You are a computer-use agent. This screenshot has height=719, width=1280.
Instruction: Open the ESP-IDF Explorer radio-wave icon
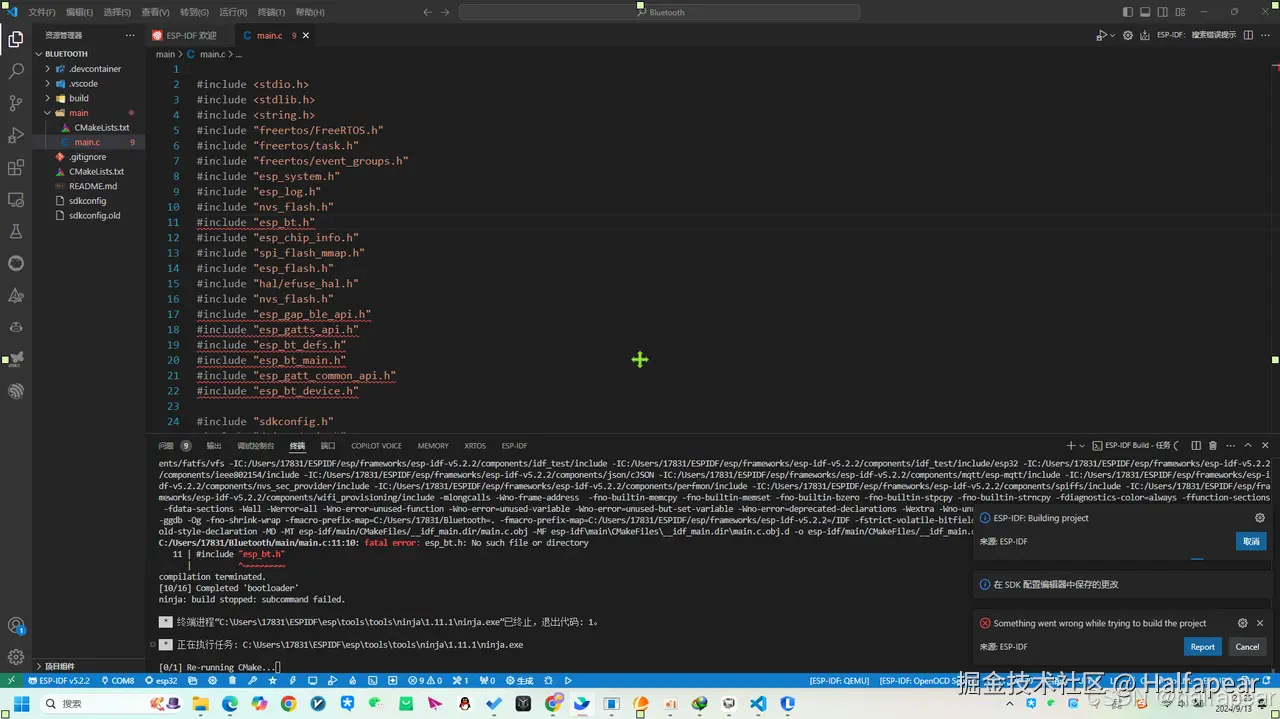(16, 391)
